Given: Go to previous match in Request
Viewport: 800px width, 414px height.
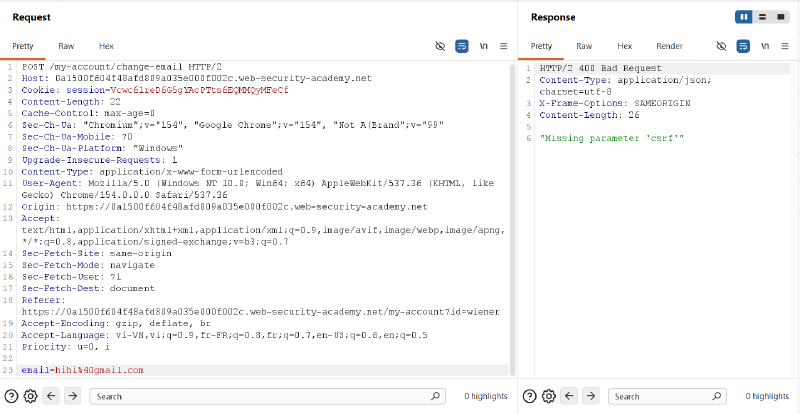Looking at the screenshot, I should (x=52, y=396).
